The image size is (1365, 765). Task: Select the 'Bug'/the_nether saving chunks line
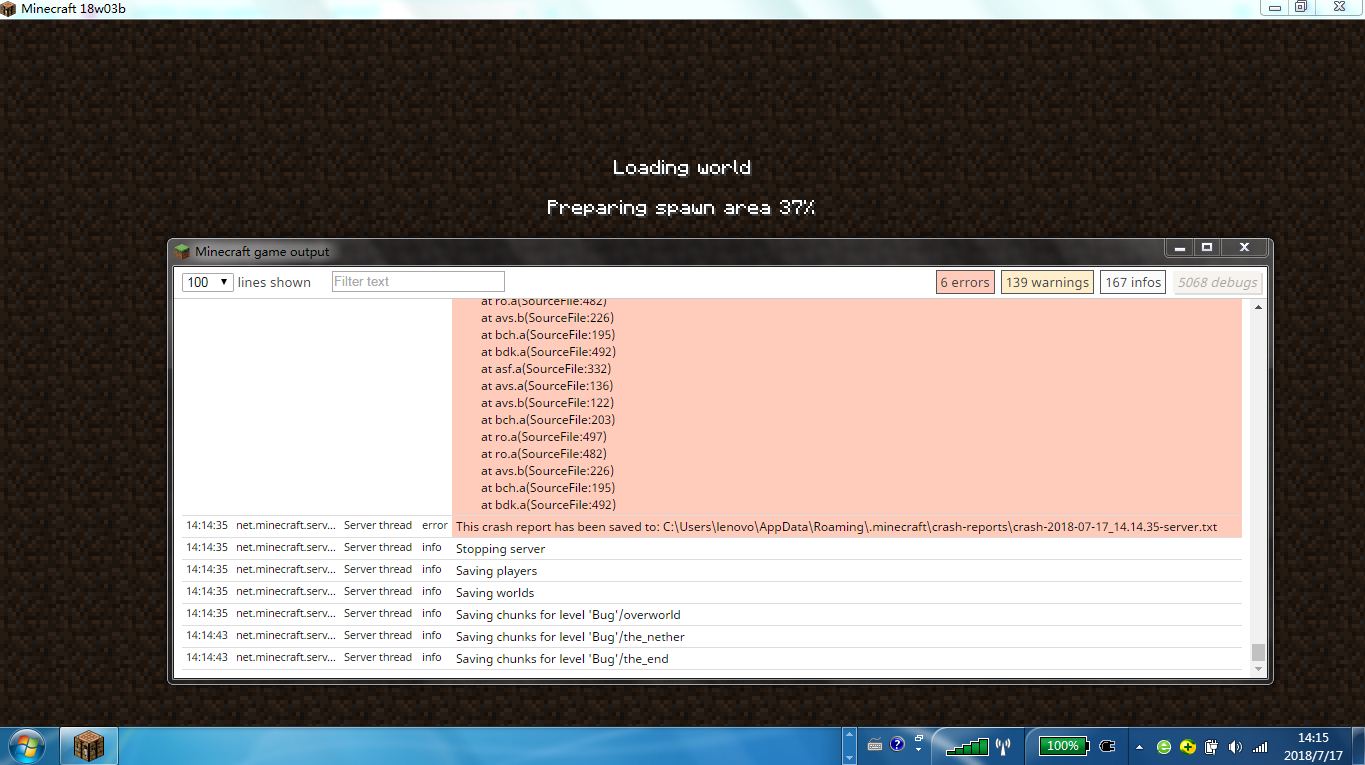tap(710, 636)
